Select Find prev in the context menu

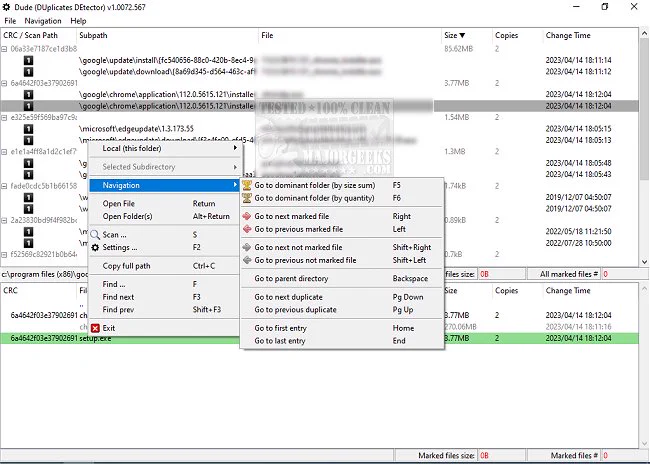click(164, 310)
